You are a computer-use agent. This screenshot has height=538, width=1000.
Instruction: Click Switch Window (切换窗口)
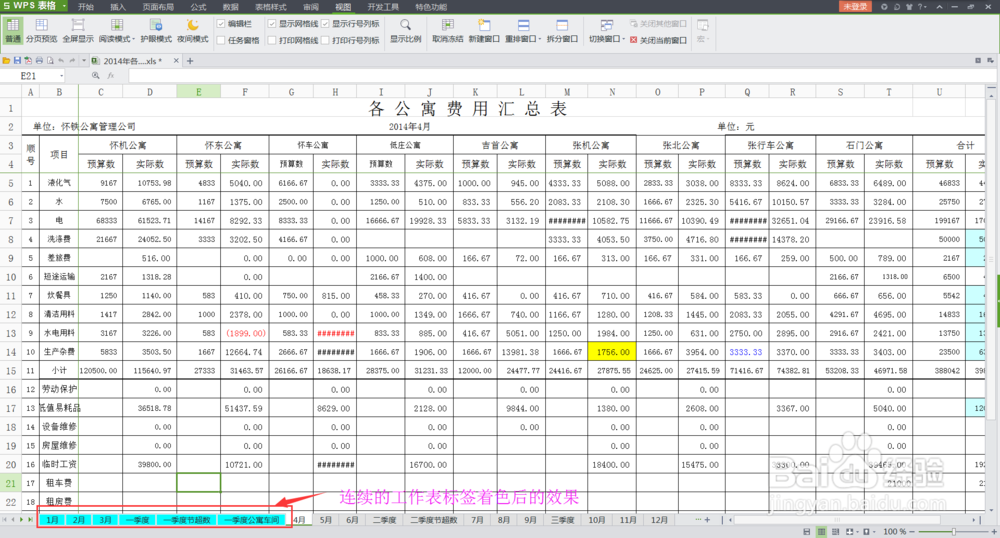[x=606, y=31]
